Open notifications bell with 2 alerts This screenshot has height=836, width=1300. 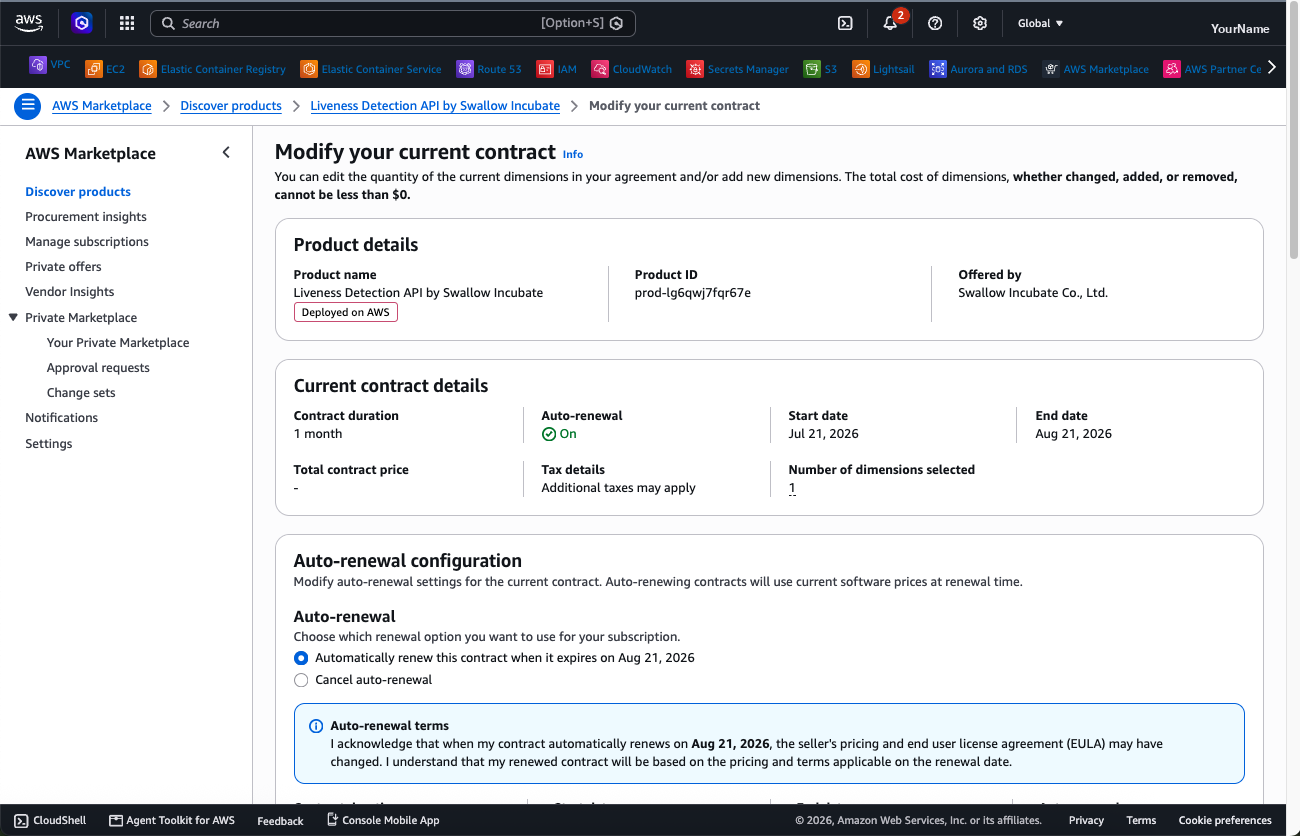pyautogui.click(x=891, y=23)
